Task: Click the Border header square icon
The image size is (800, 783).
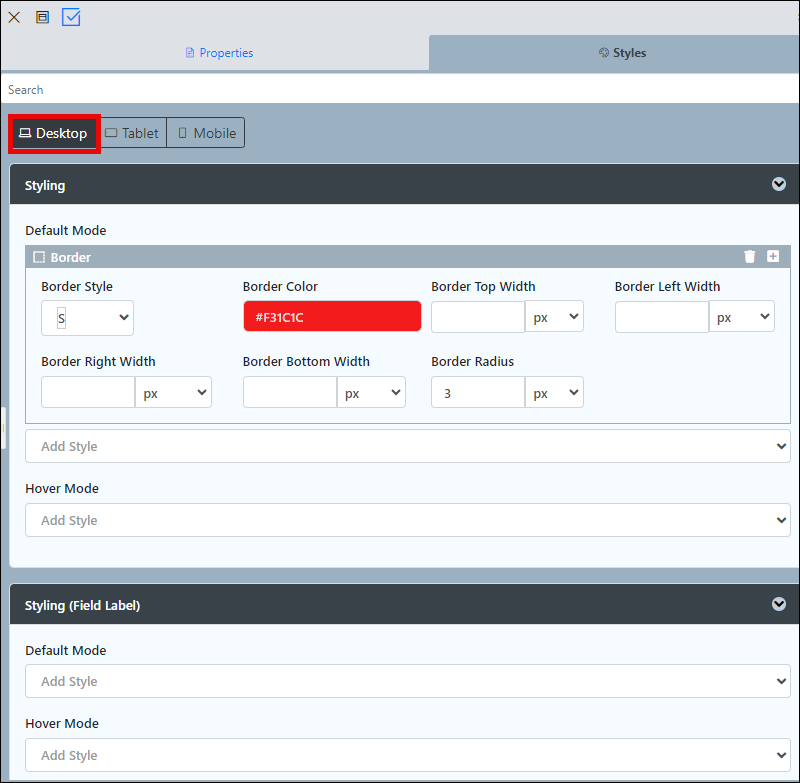Action: point(39,257)
